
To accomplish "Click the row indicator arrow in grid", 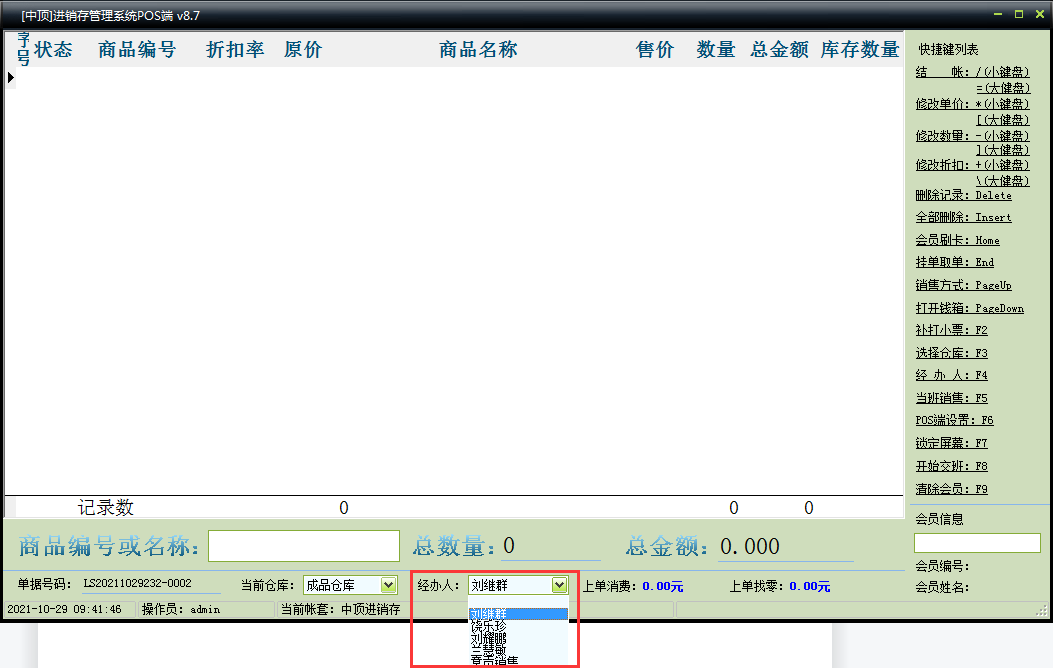I will (x=11, y=77).
